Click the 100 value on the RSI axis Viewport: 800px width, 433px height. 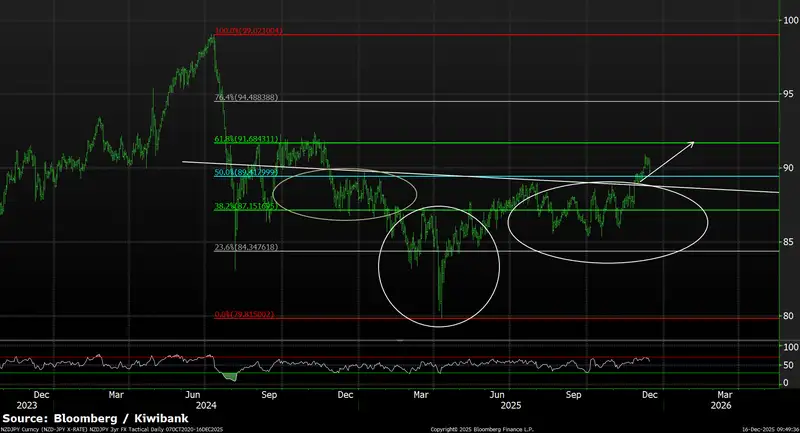[x=791, y=347]
